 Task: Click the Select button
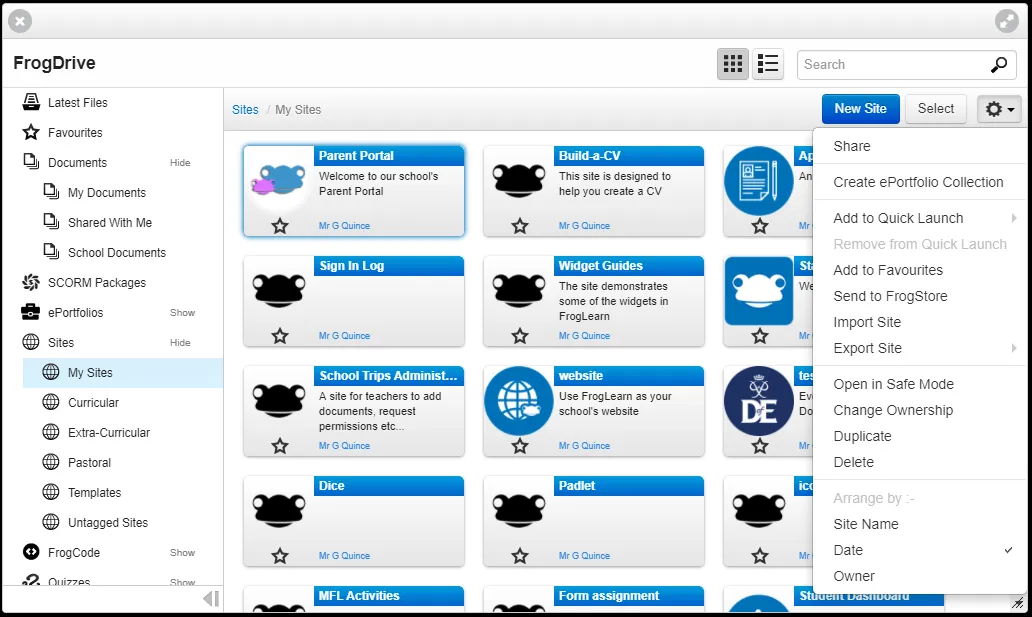(935, 109)
